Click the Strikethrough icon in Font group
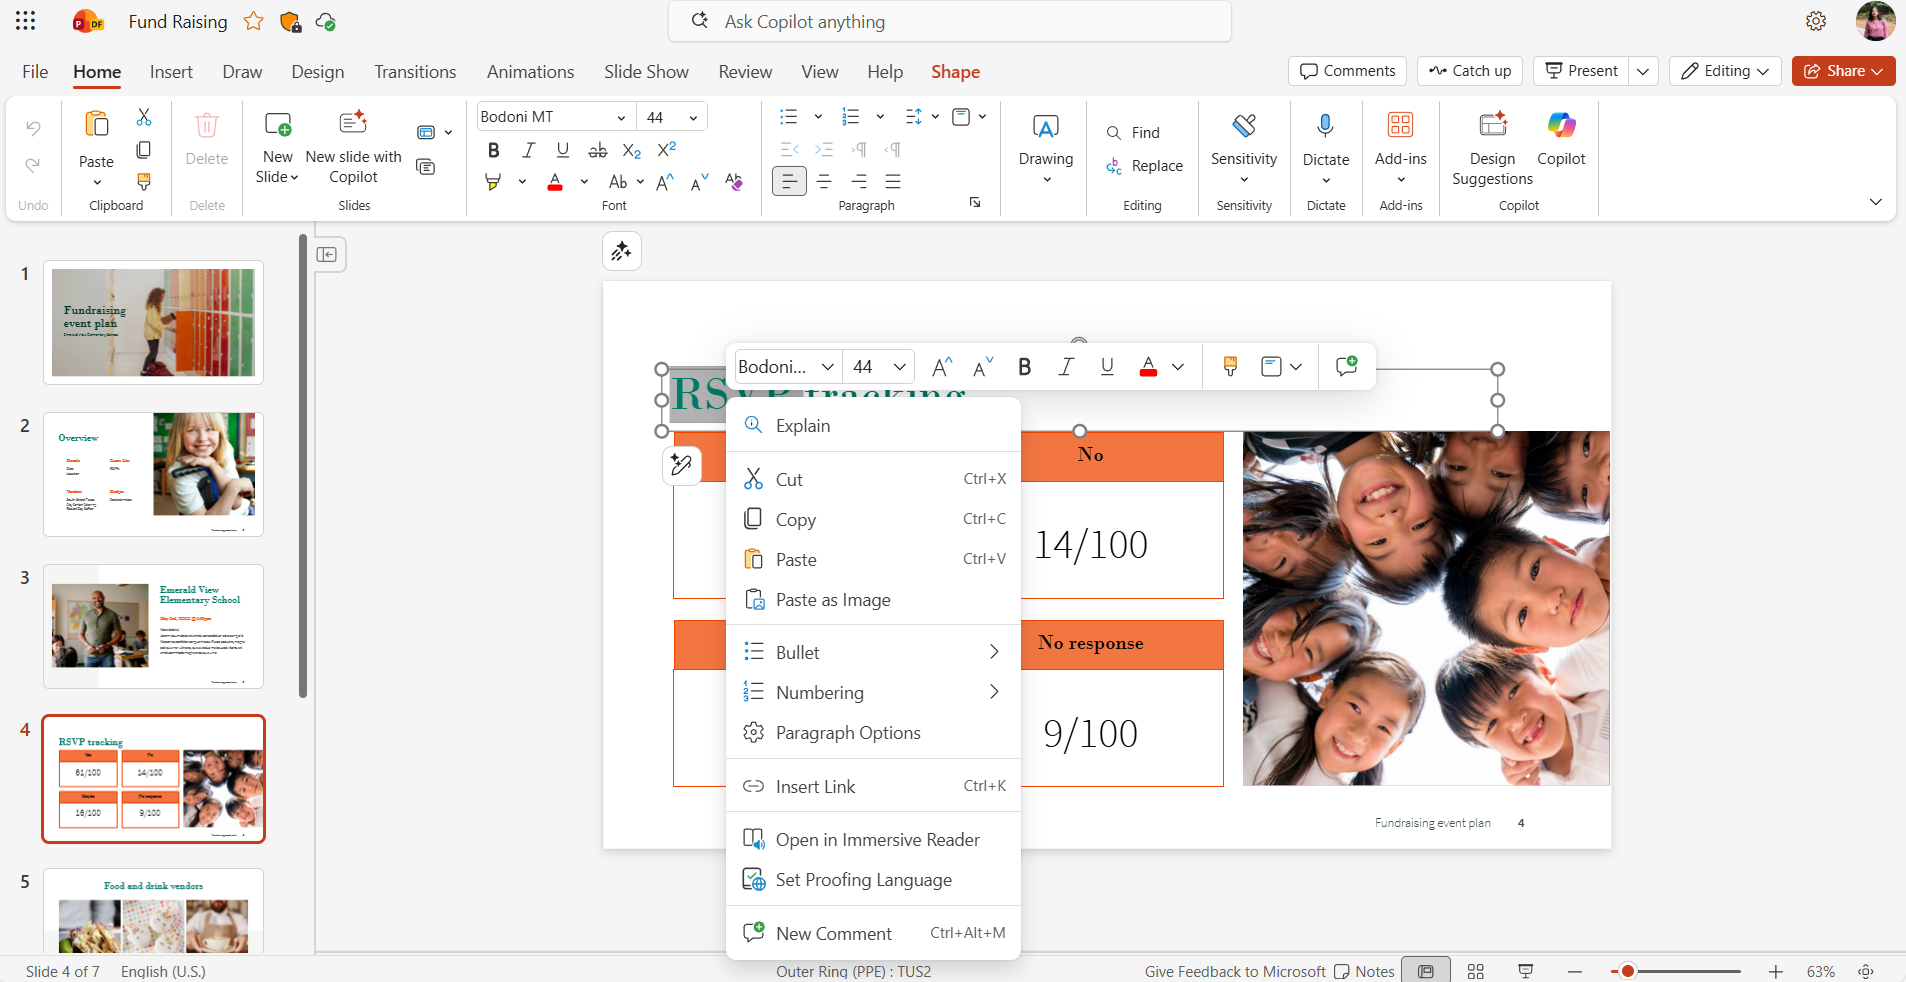The image size is (1906, 982). 598,150
